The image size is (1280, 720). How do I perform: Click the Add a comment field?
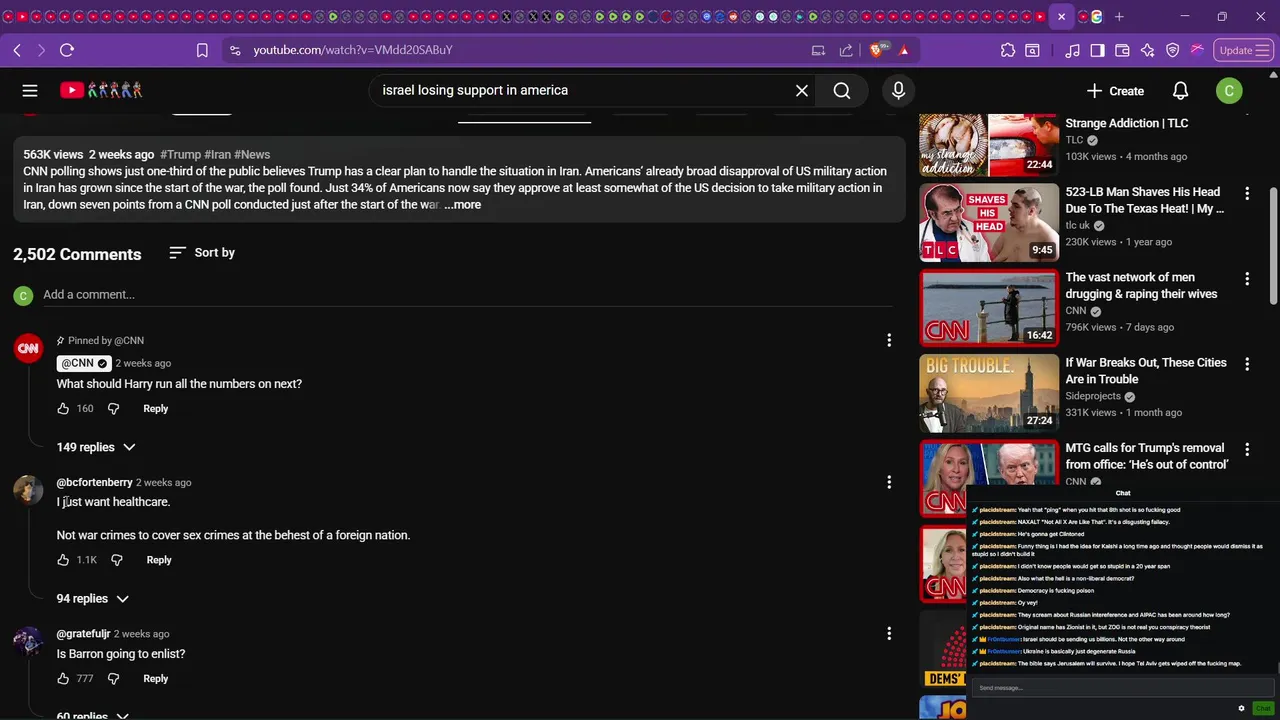(468, 294)
